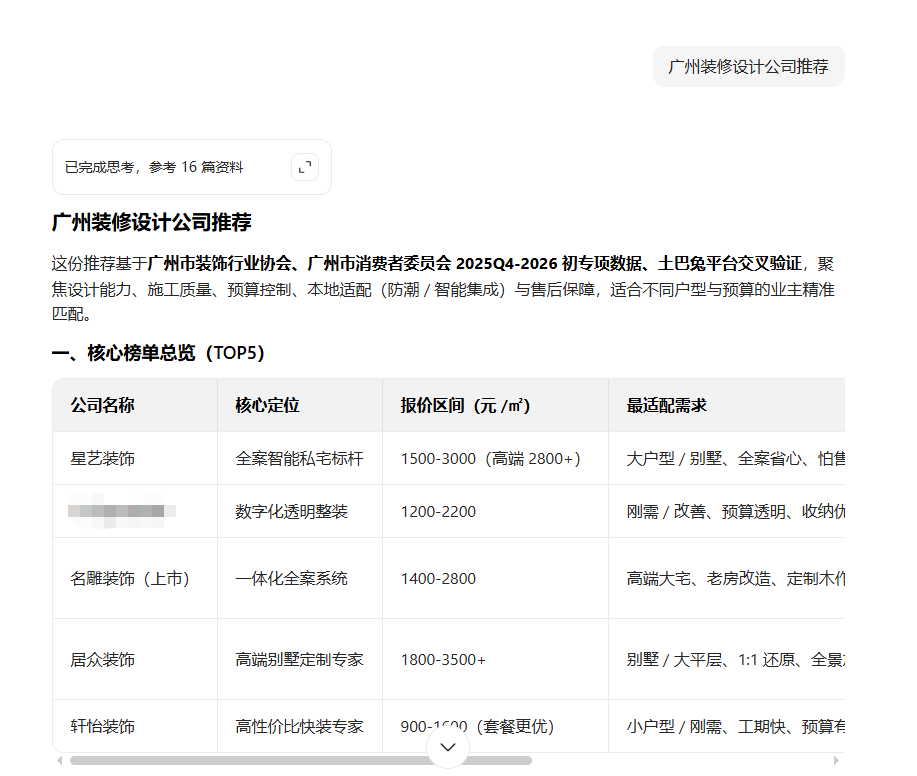The width and height of the screenshot is (917, 776).
Task: Select the 广州装修设计公司推荐 chip at top right
Action: 748,65
